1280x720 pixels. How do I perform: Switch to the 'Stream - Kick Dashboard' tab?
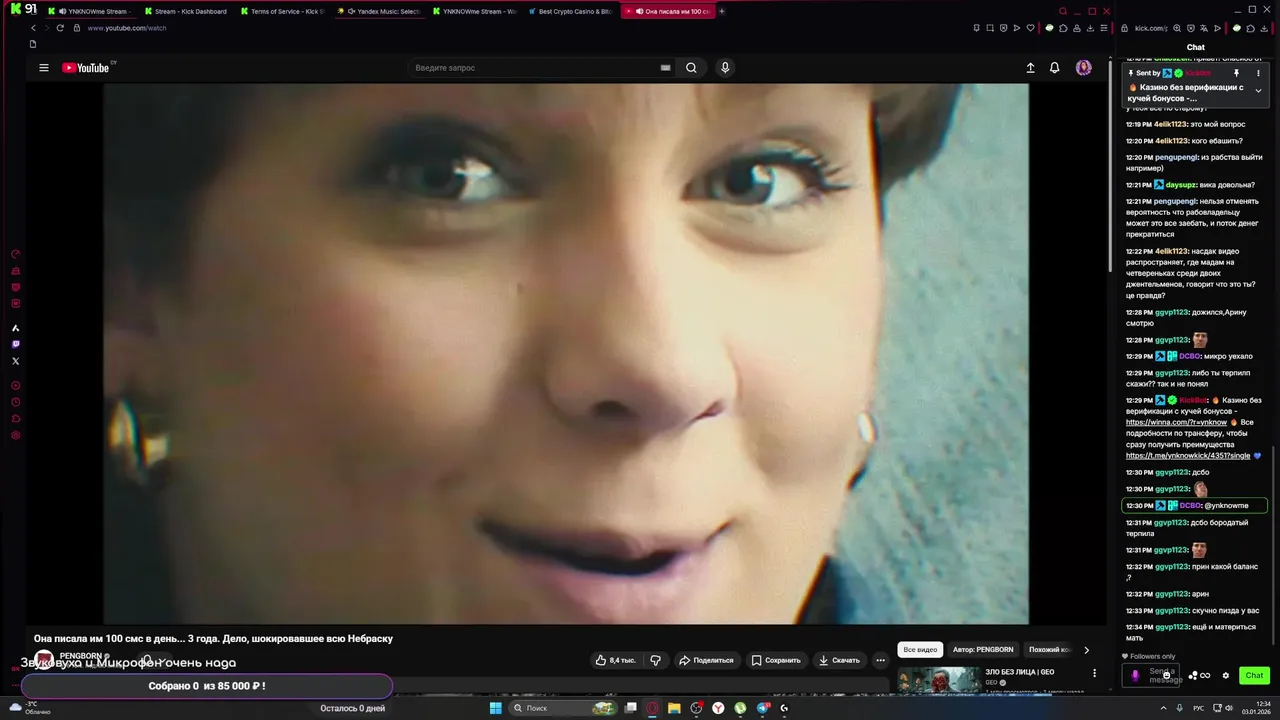click(x=185, y=11)
